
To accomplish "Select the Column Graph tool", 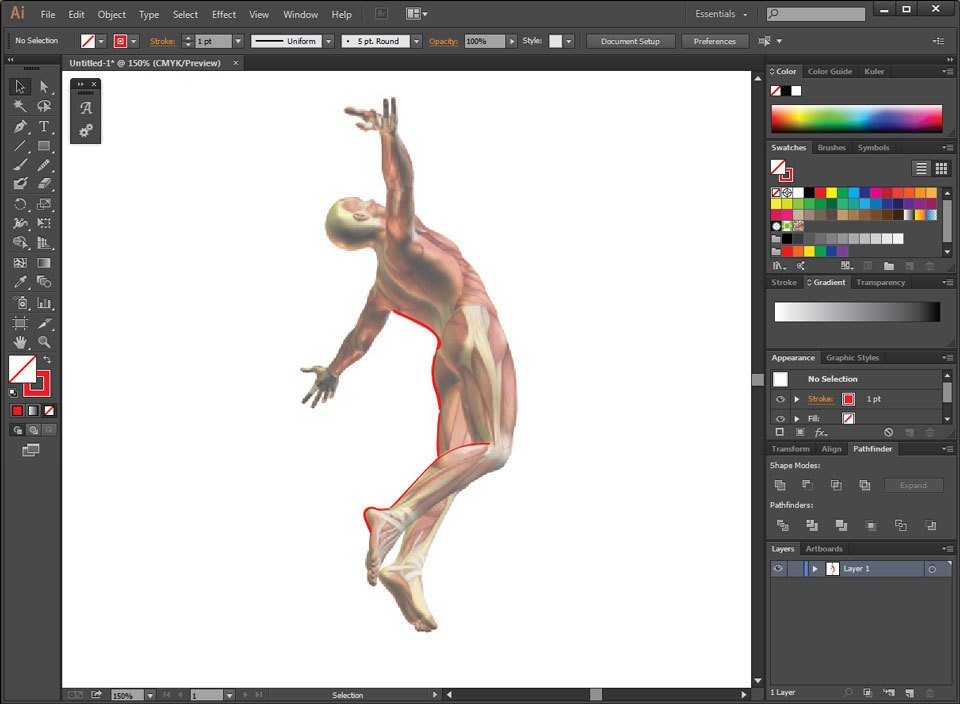I will click(43, 303).
